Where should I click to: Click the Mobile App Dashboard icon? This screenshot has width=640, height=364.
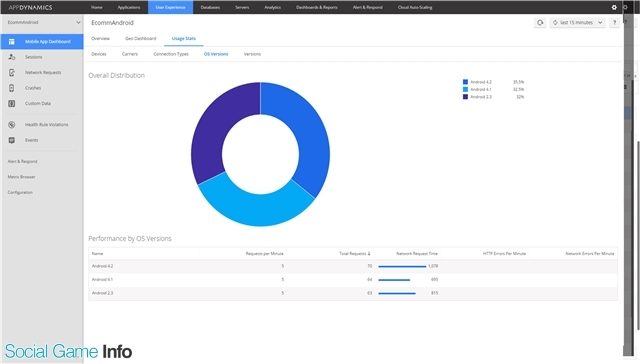(x=11, y=42)
